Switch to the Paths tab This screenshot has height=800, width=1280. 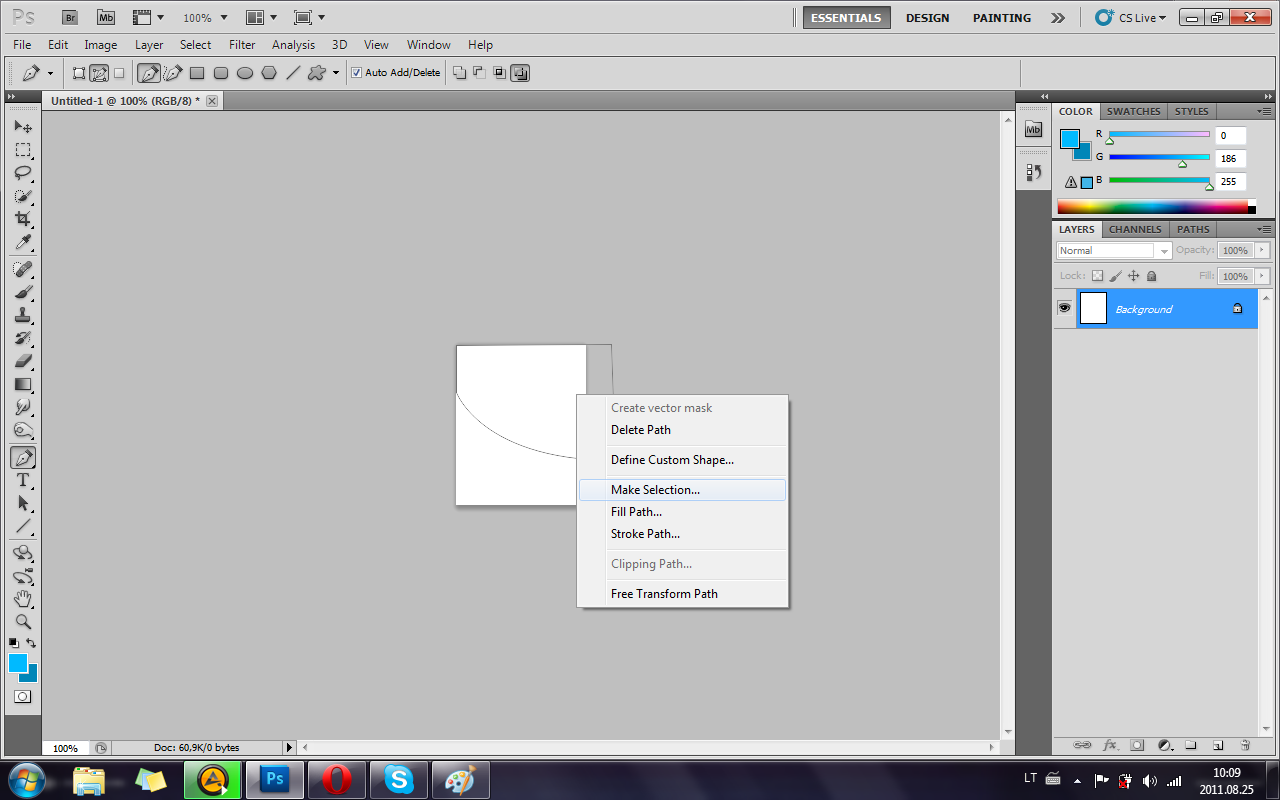tap(1193, 229)
